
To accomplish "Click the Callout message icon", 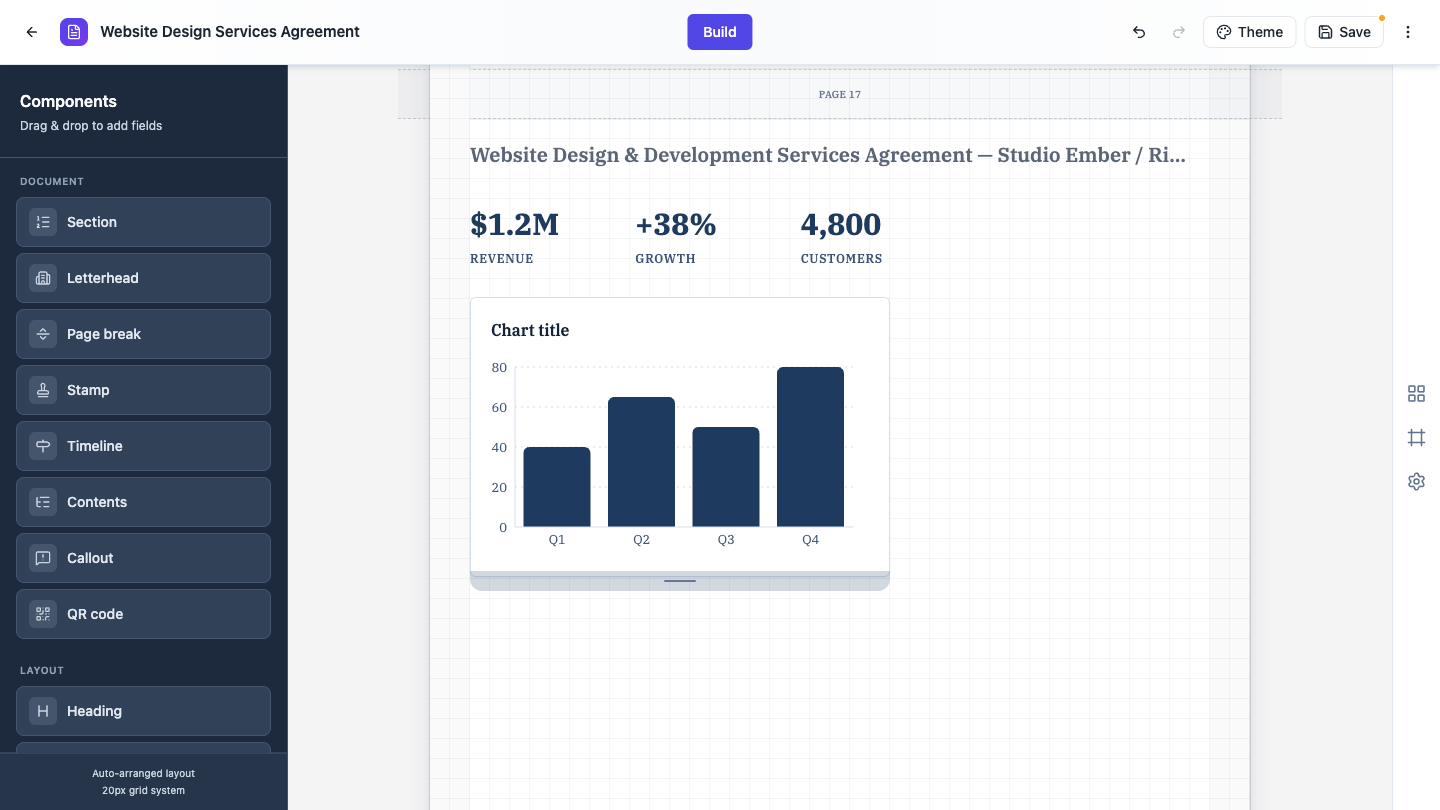I will (x=43, y=558).
